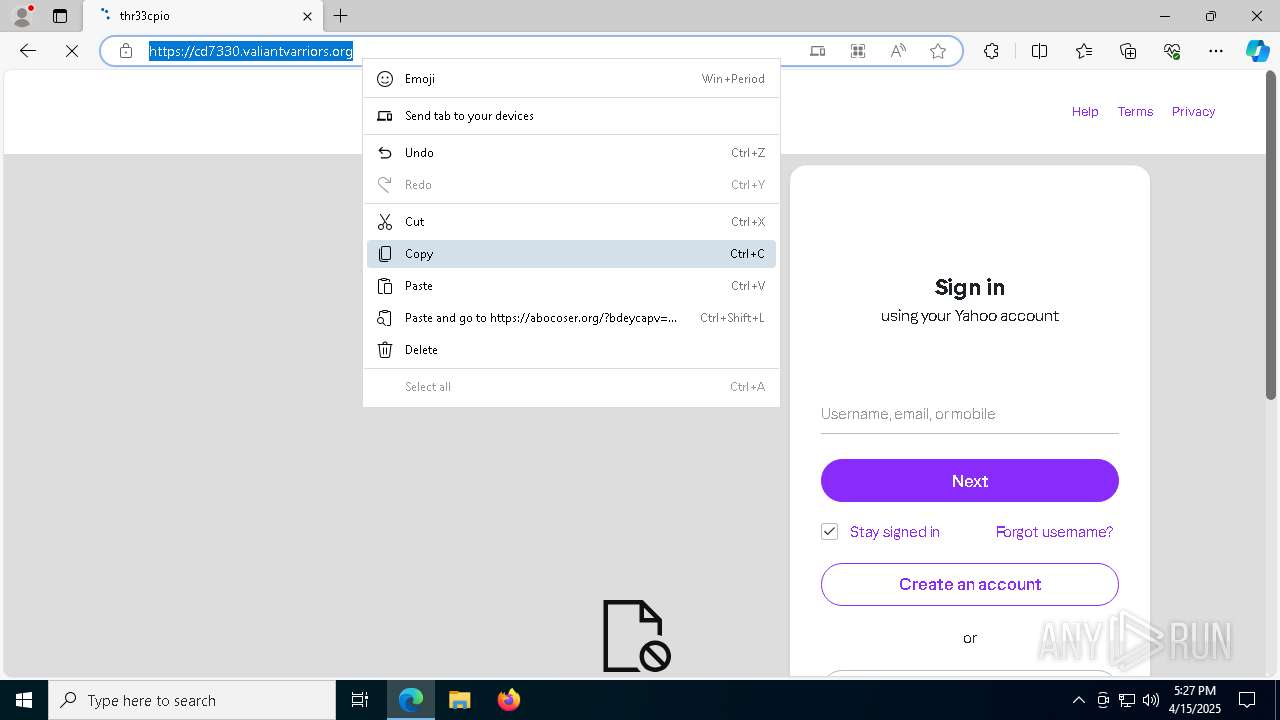Image resolution: width=1280 pixels, height=720 pixels.
Task: Open the Windows Start menu
Action: [24, 700]
